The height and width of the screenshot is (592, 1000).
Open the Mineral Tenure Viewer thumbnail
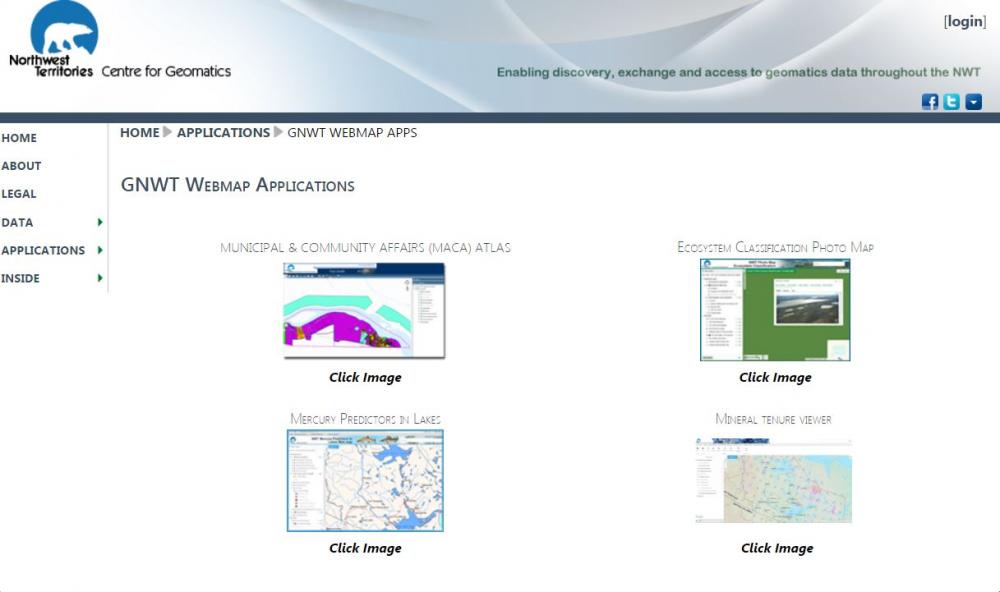(774, 480)
